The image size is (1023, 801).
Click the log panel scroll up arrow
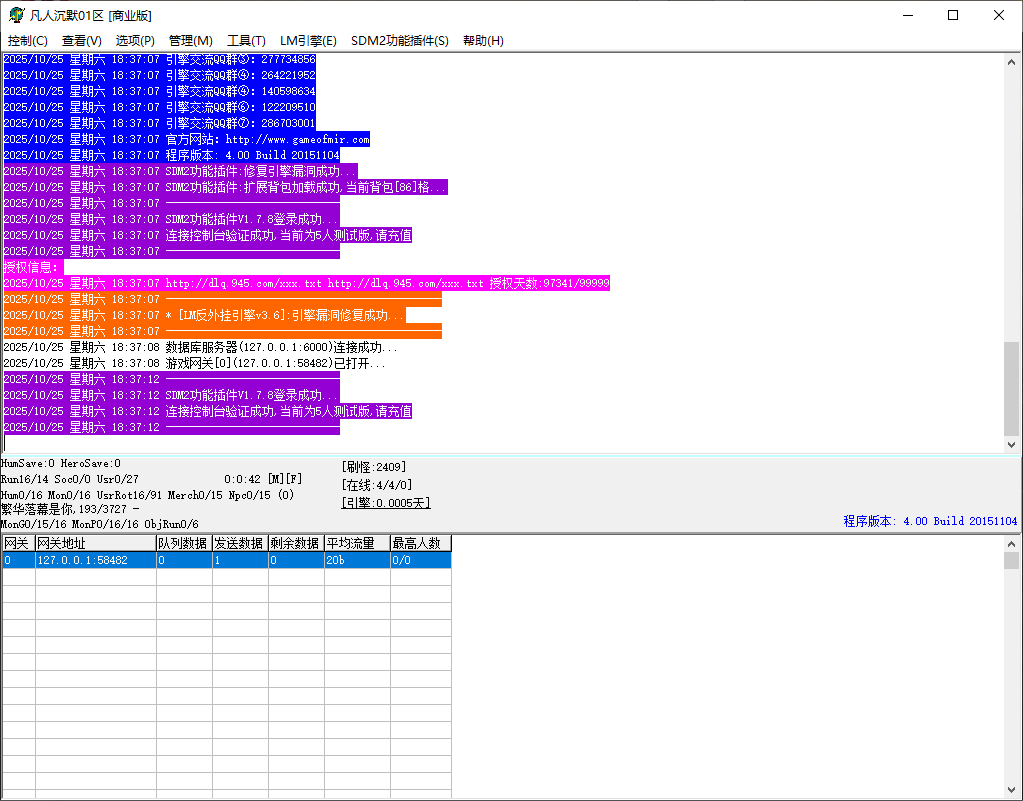[1012, 62]
